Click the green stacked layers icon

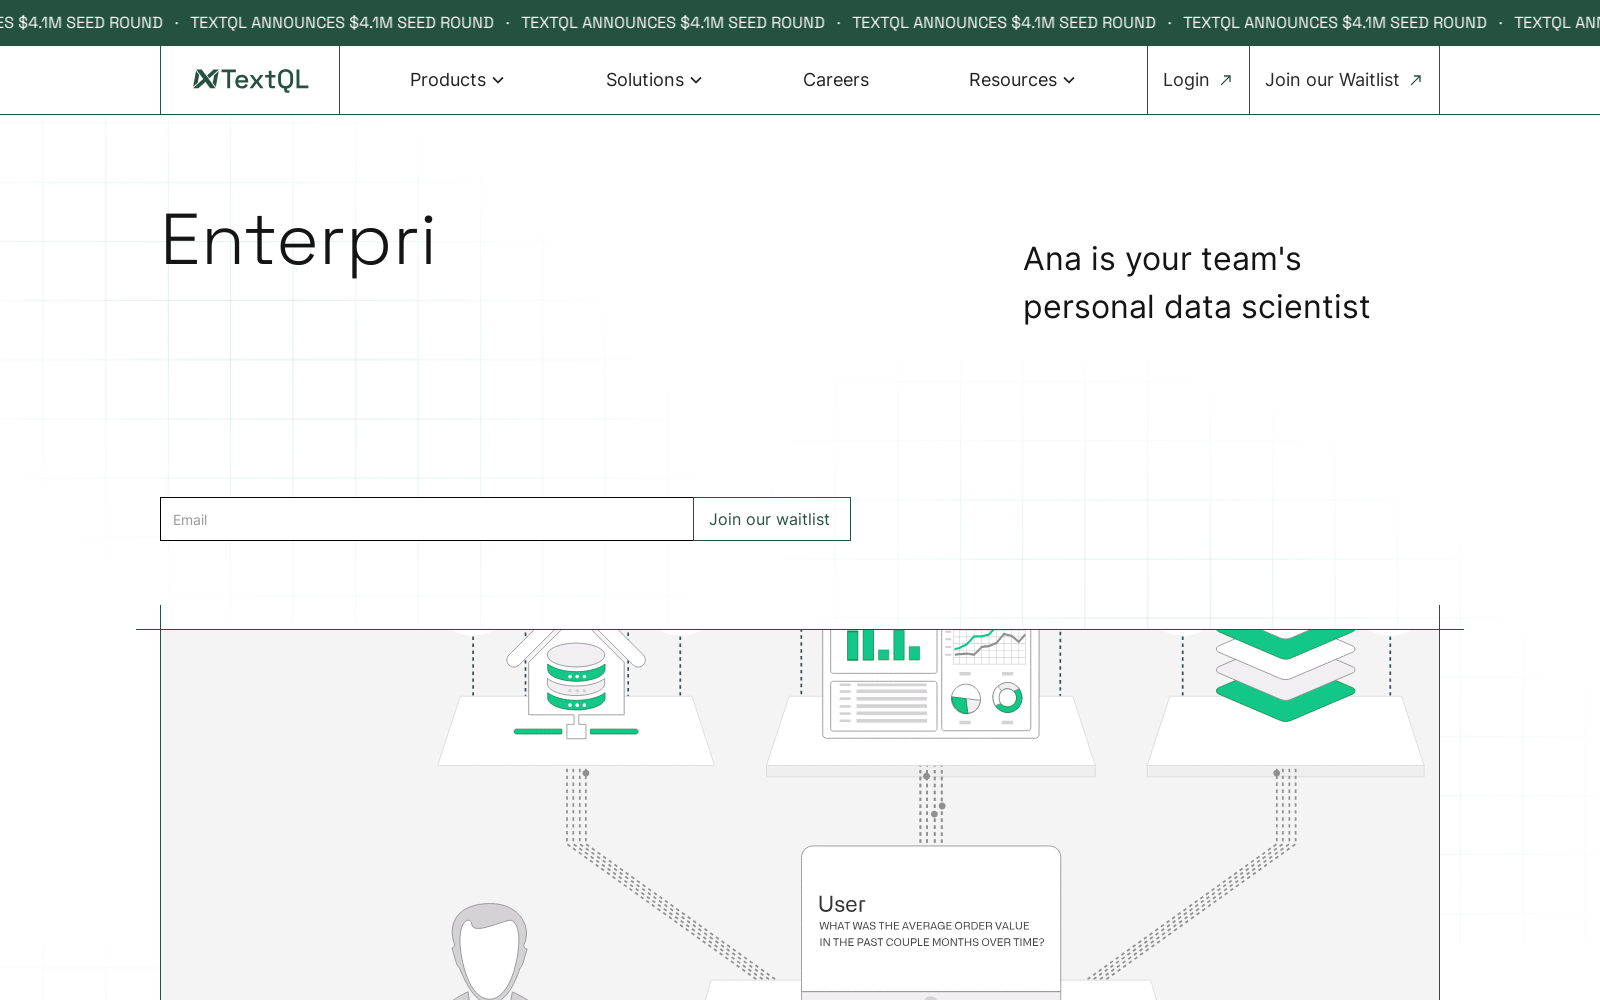pyautogui.click(x=1286, y=674)
